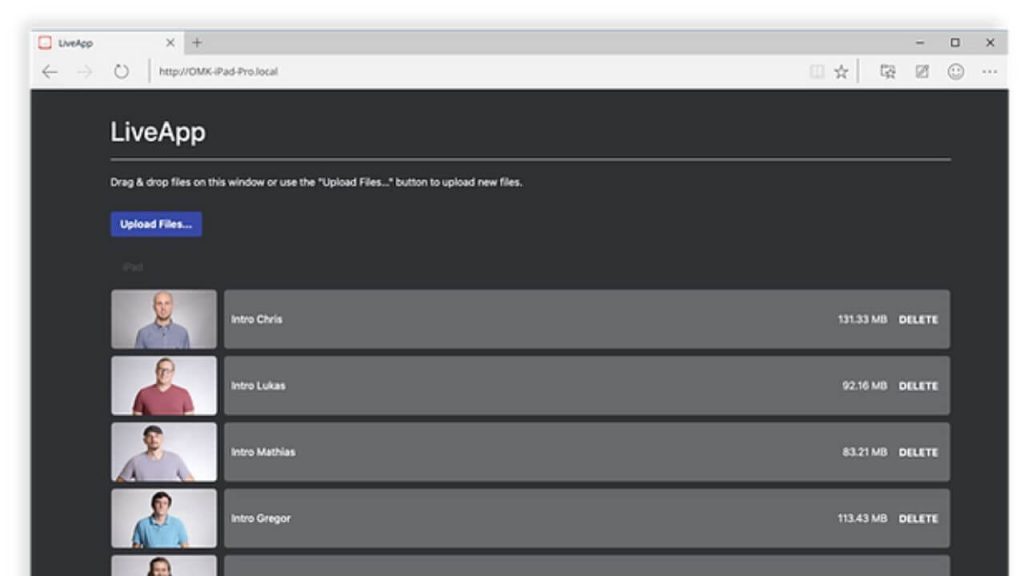Image resolution: width=1024 pixels, height=576 pixels.
Task: Open reading view from the book icon
Action: tap(817, 72)
